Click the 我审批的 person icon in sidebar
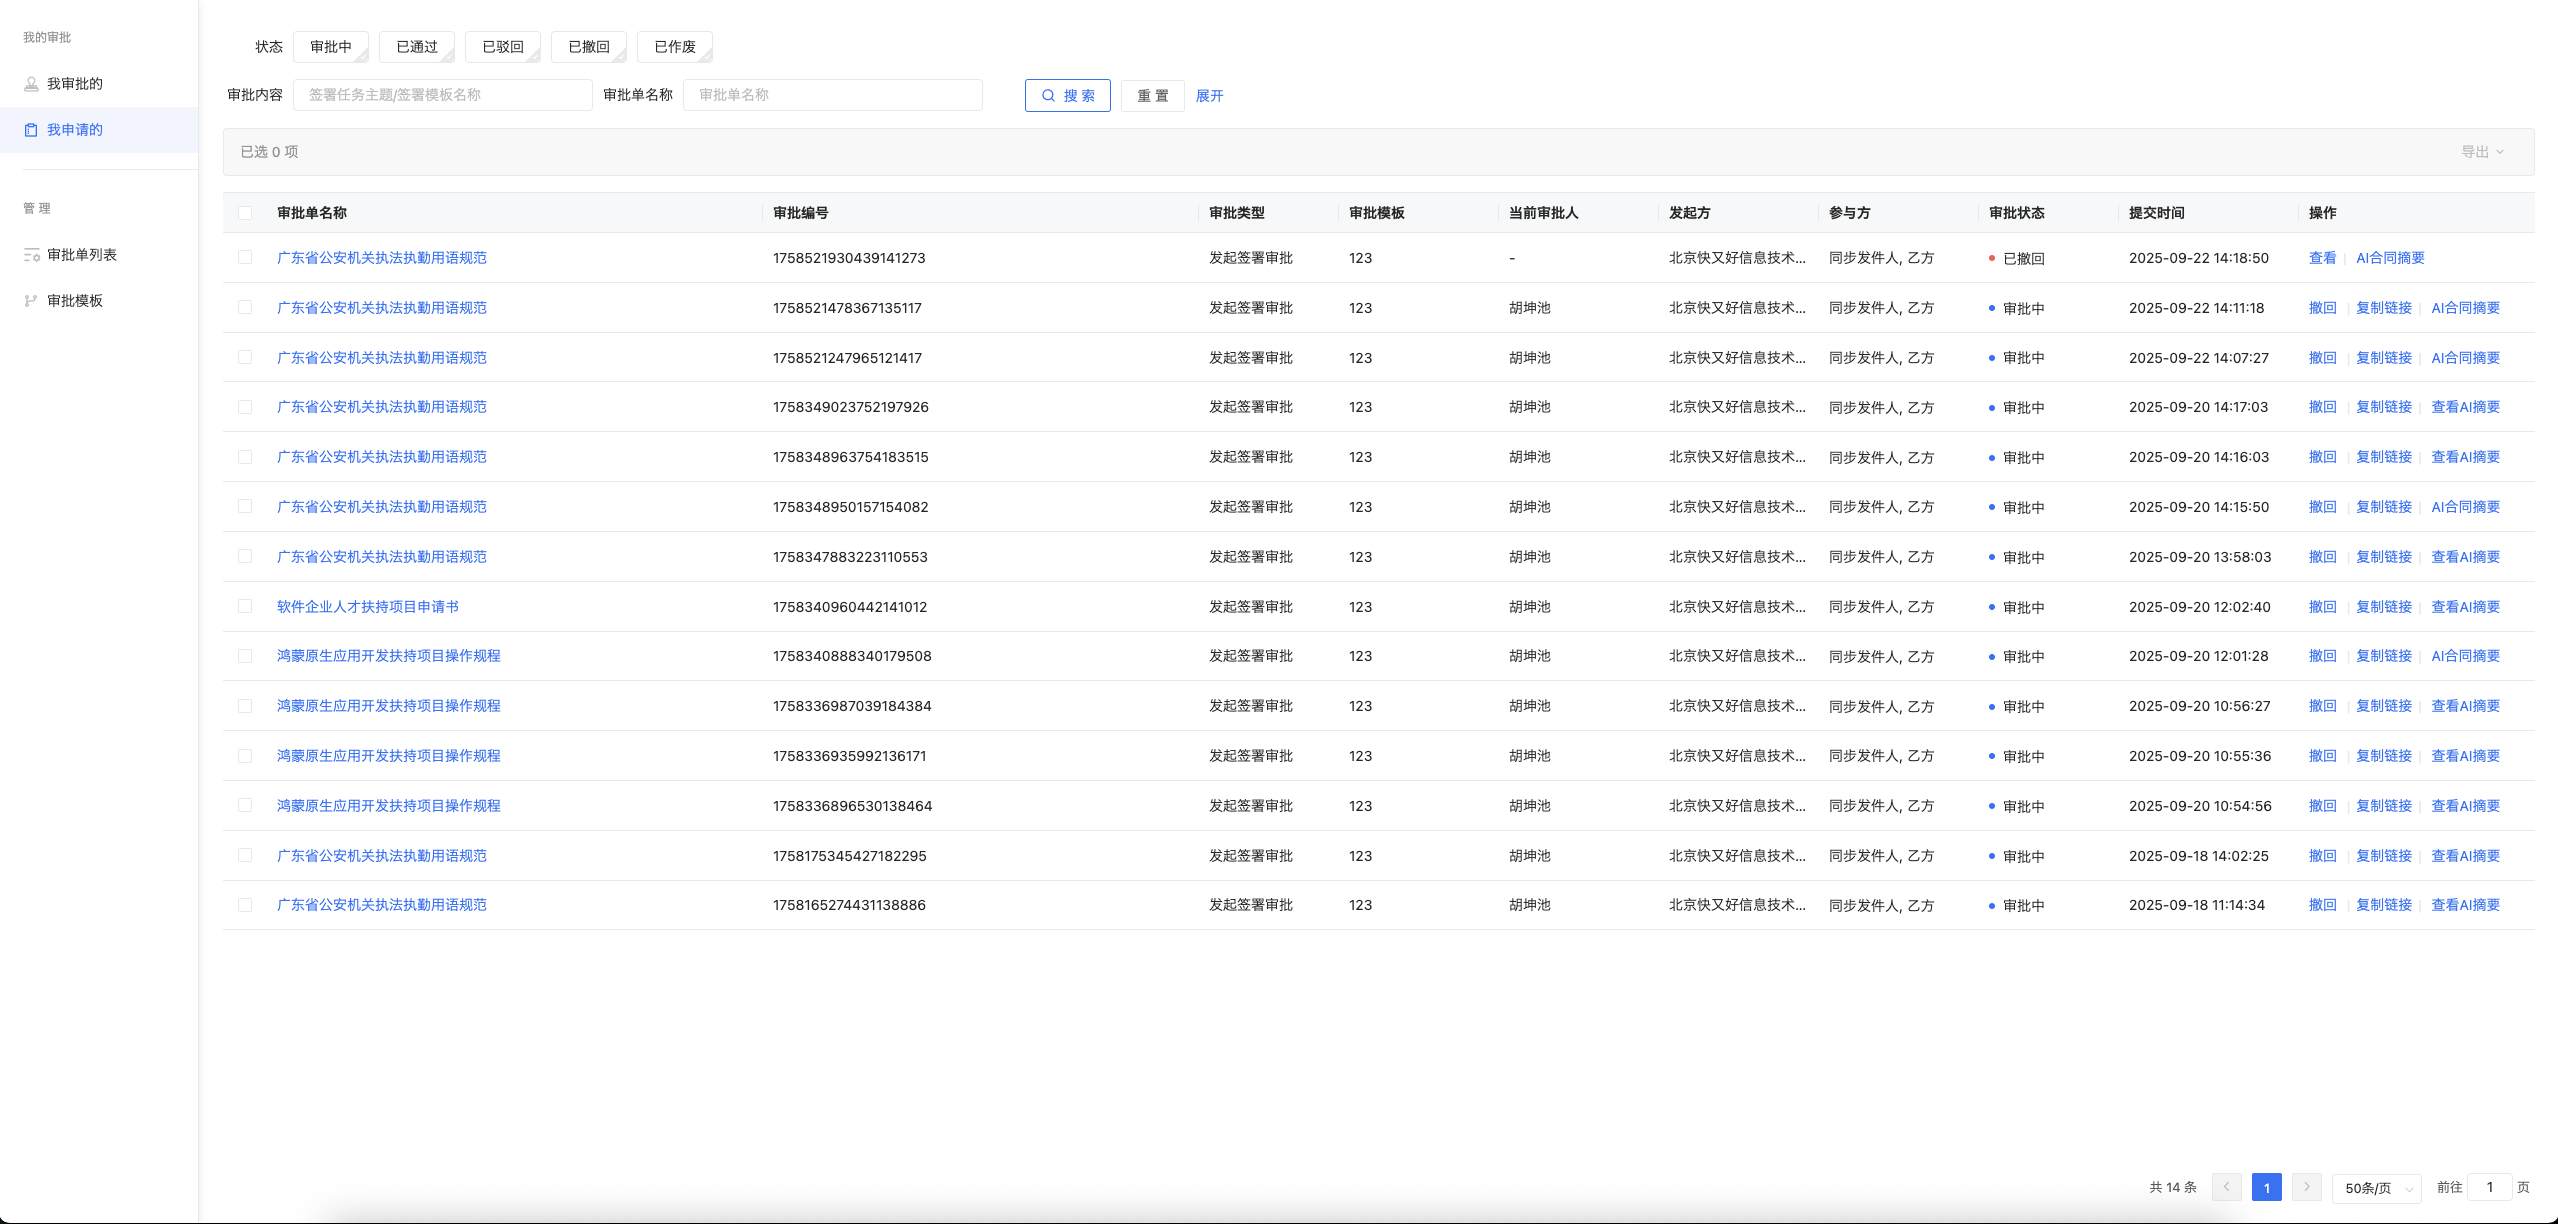Viewport: 2558px width, 1224px height. 31,84
